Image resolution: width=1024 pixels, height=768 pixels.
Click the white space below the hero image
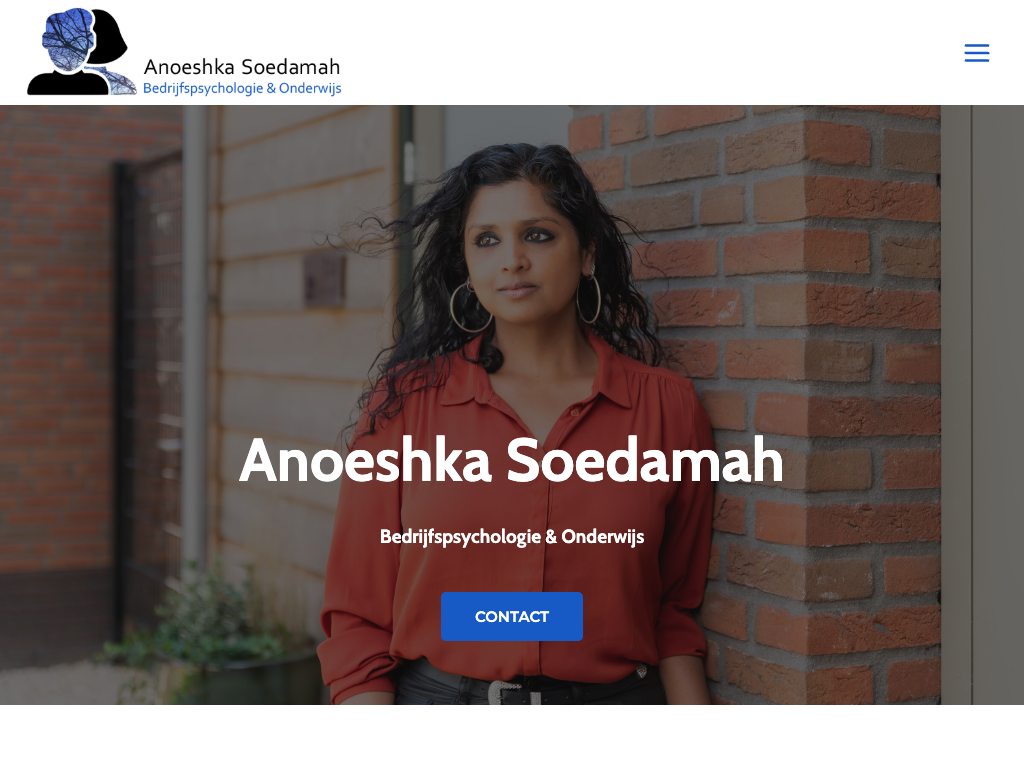pyautogui.click(x=512, y=737)
